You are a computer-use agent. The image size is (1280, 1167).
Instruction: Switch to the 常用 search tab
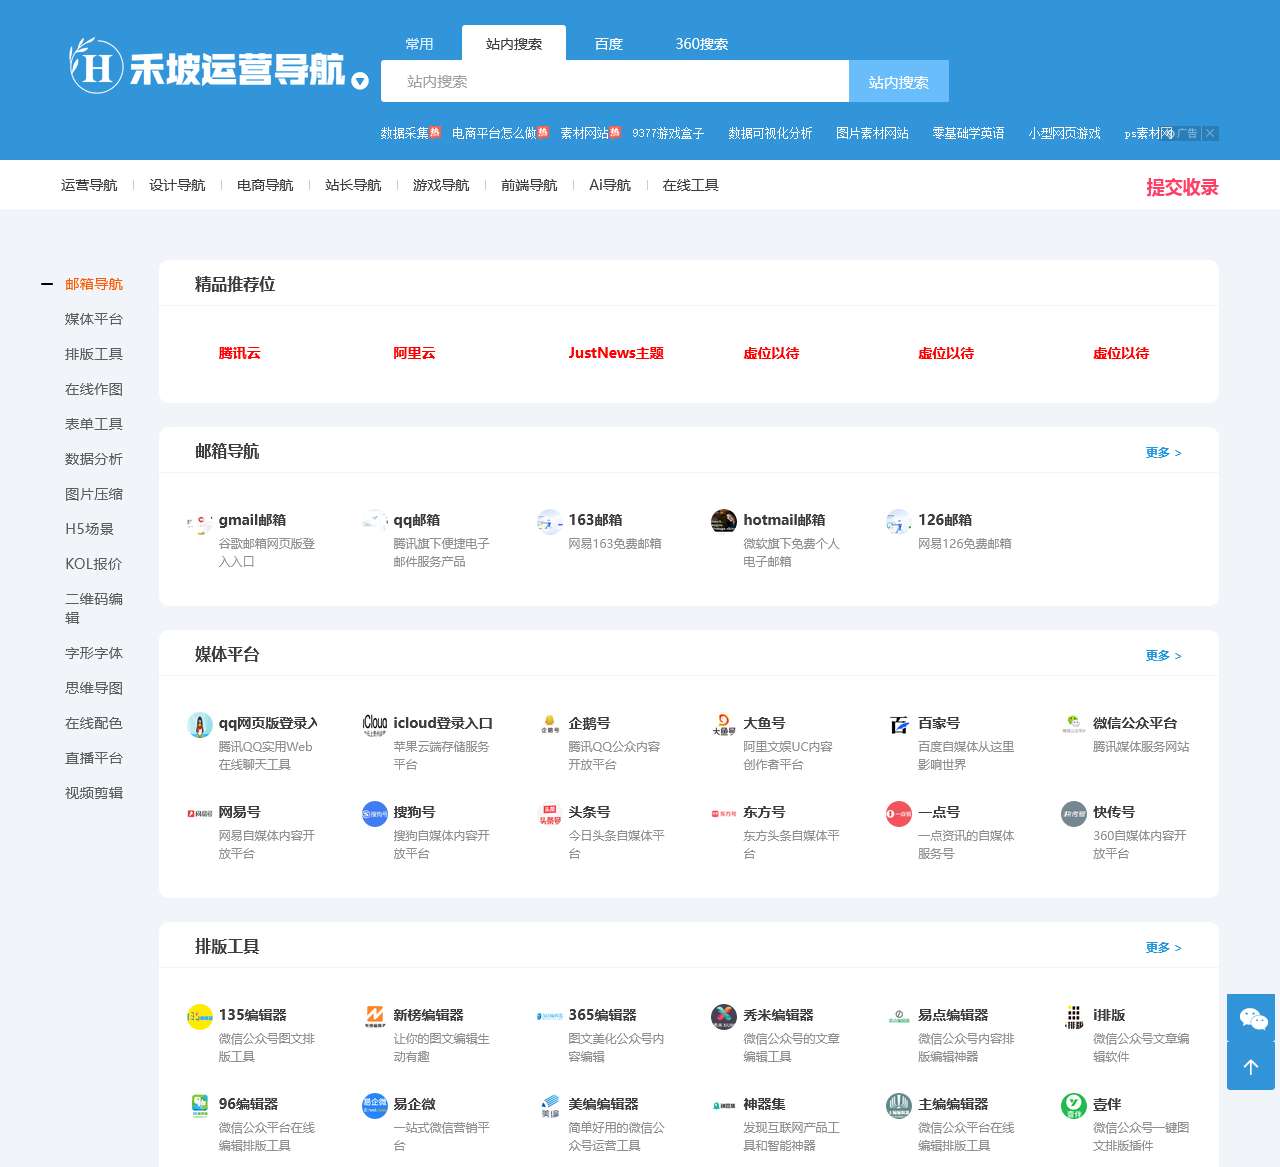pos(419,44)
